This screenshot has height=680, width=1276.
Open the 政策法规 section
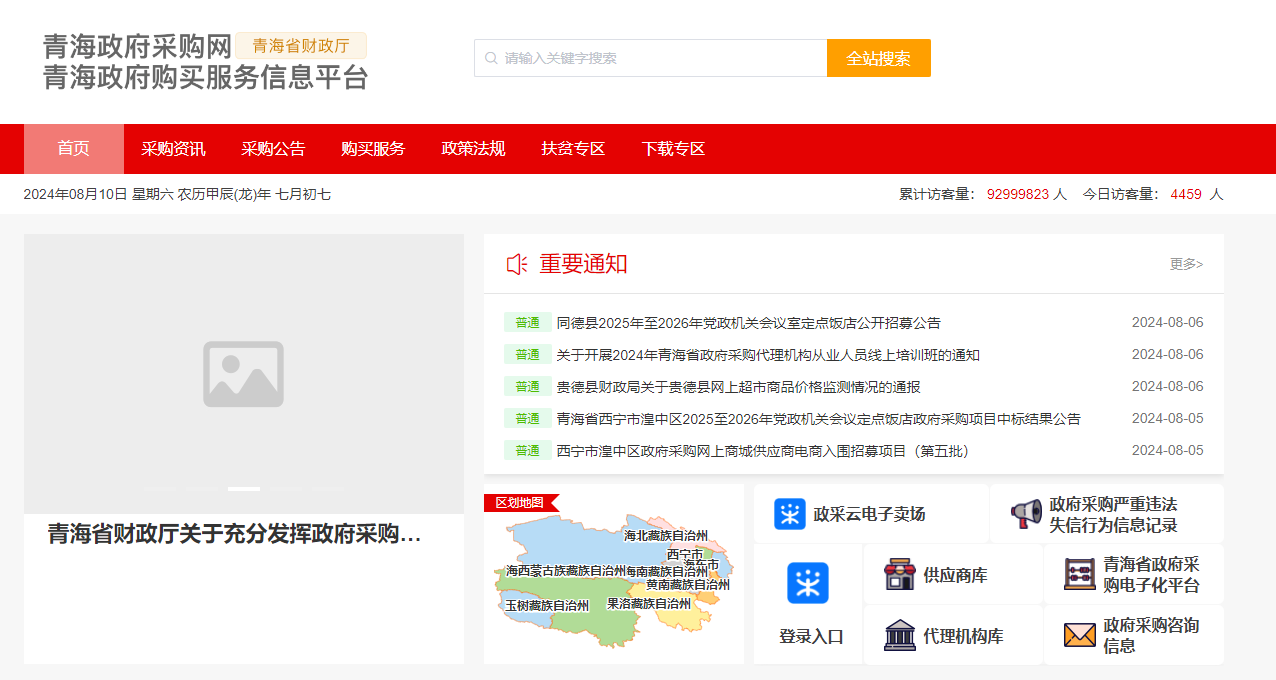click(471, 148)
